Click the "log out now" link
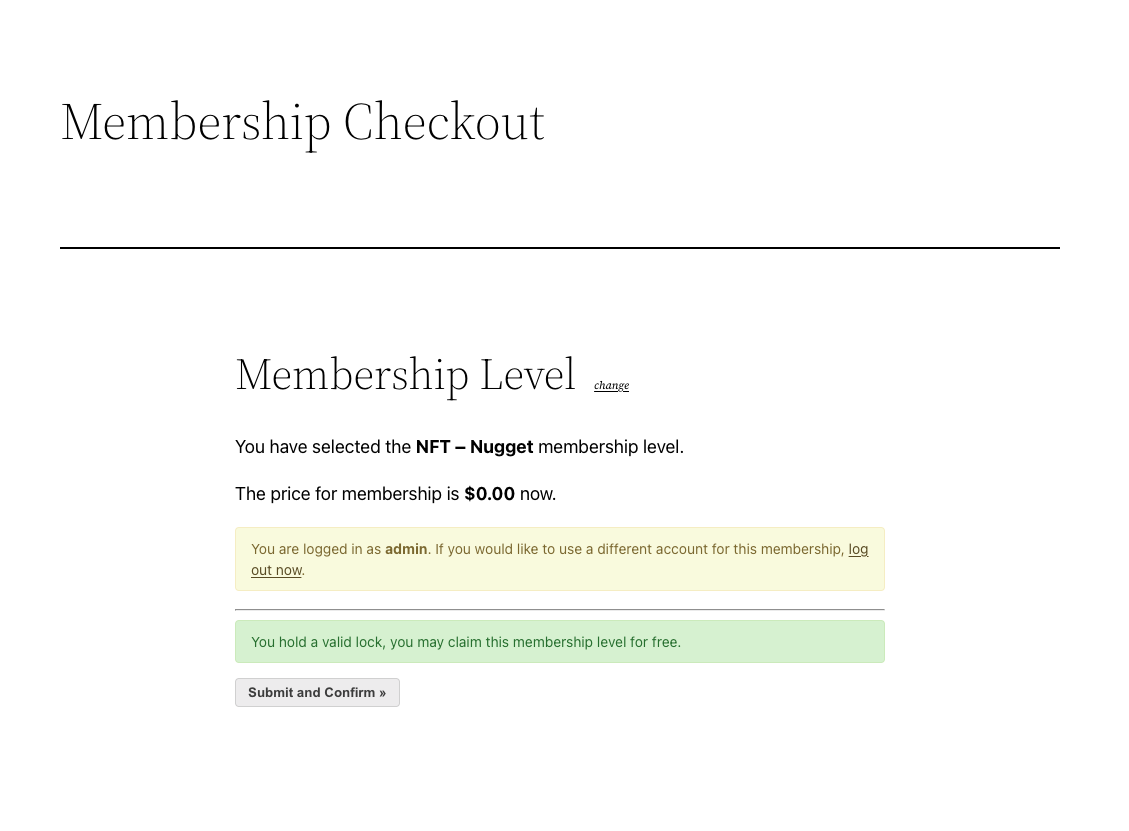The width and height of the screenshot is (1129, 831). pos(276,570)
